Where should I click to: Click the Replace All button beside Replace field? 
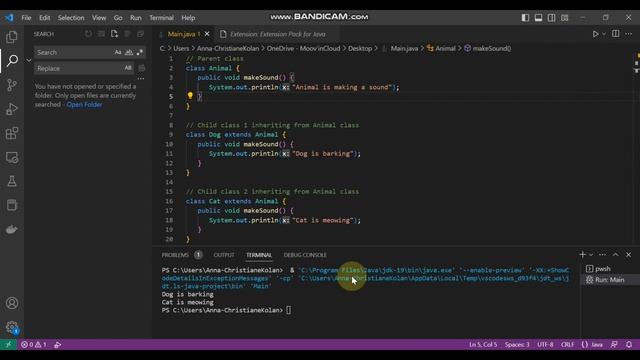pos(142,68)
